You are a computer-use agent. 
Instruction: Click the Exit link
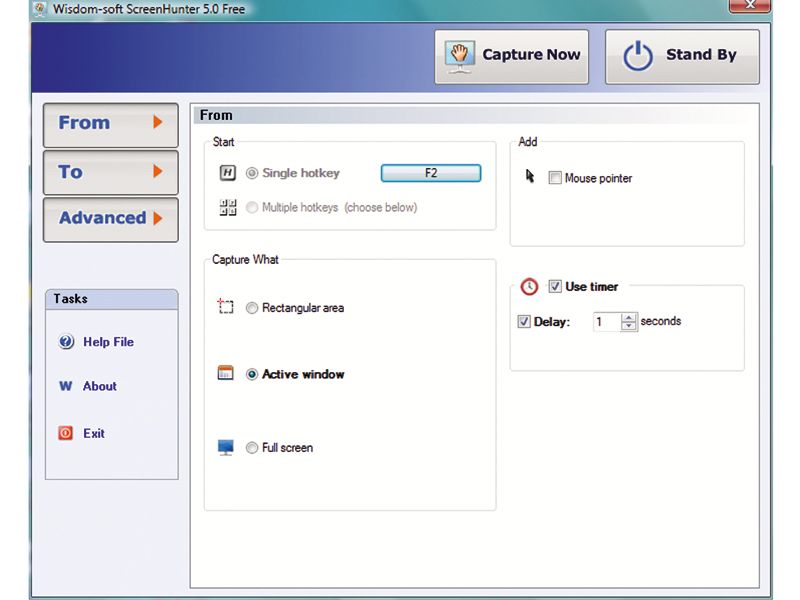[94, 433]
